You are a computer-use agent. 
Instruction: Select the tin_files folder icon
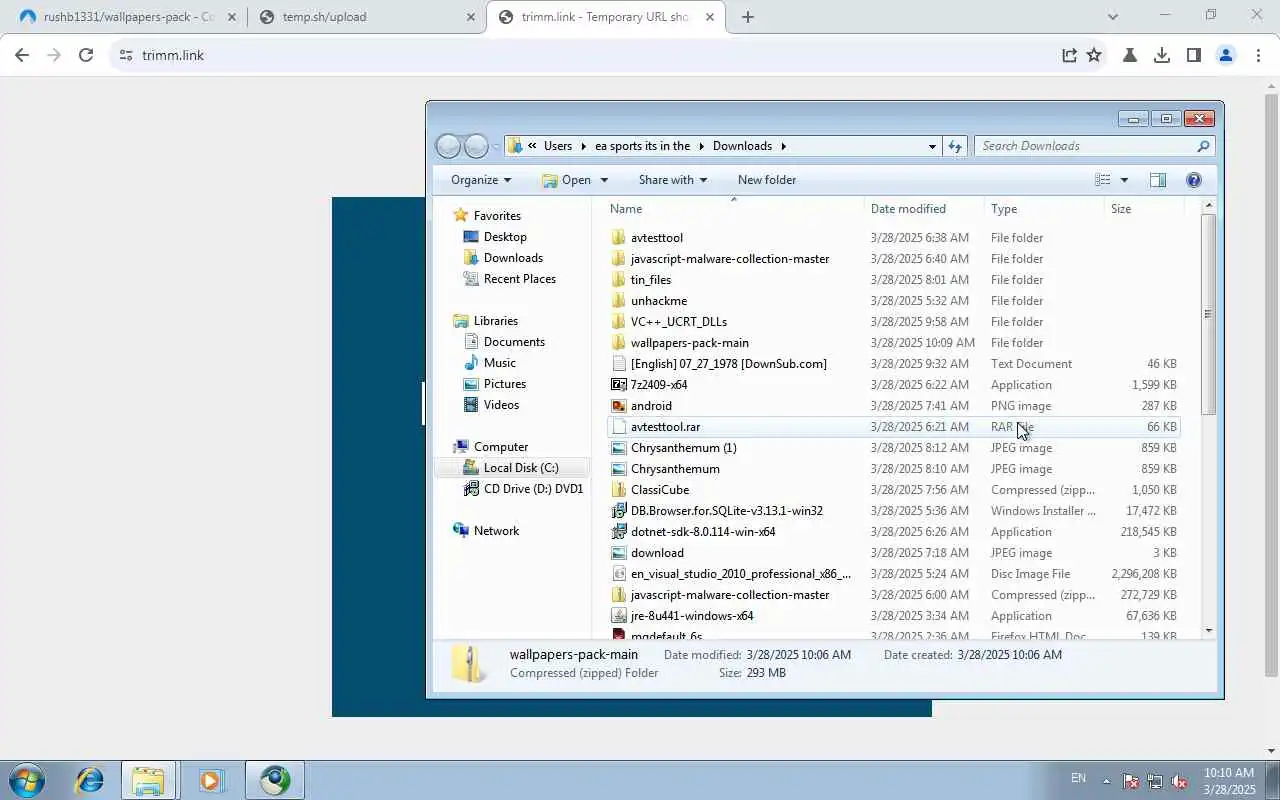(619, 280)
